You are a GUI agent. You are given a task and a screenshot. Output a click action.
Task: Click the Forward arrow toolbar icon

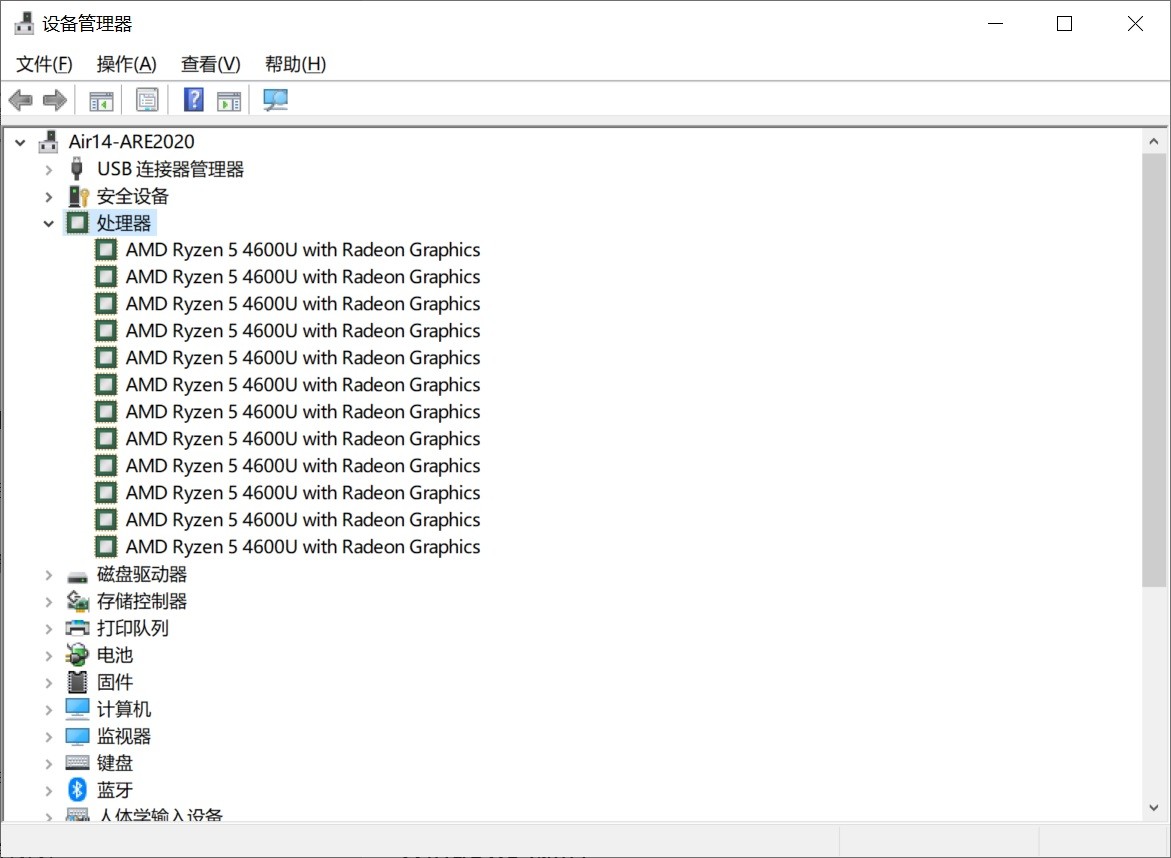pos(55,100)
